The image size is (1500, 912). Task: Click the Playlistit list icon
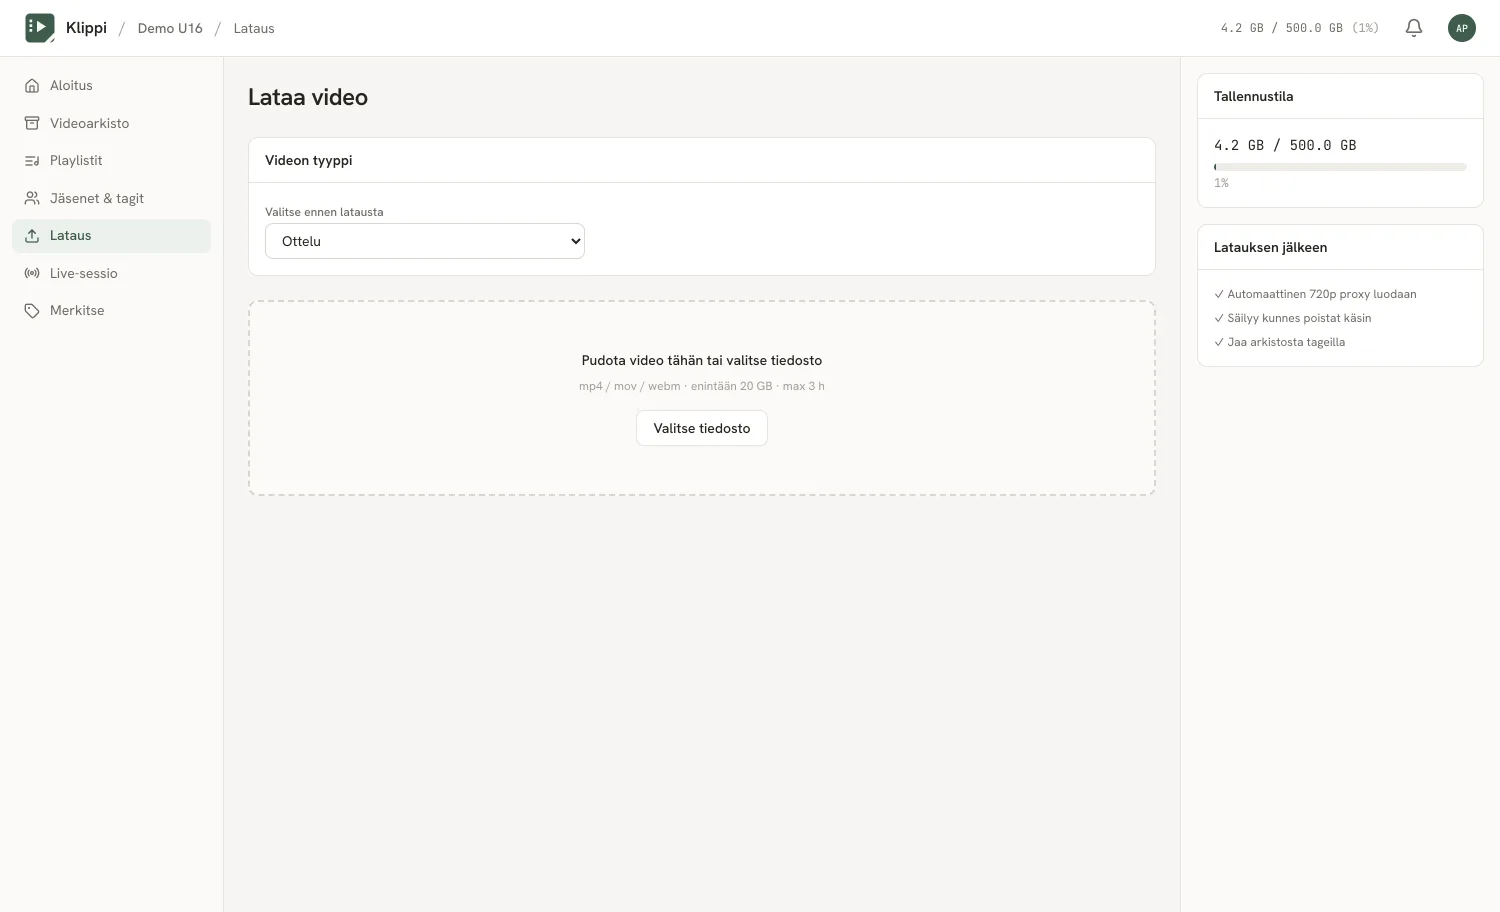click(32, 161)
